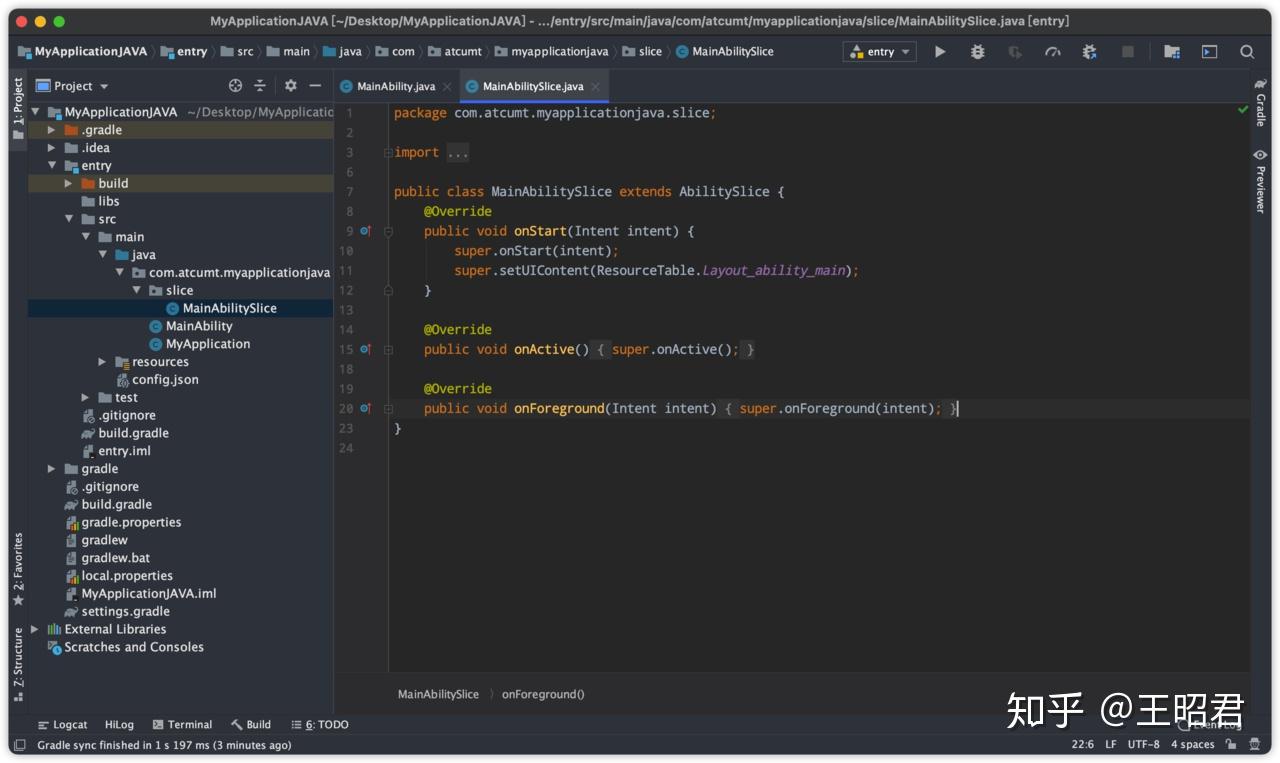Open the HiLog tool window
Viewport: 1280px width, 763px height.
[x=119, y=725]
